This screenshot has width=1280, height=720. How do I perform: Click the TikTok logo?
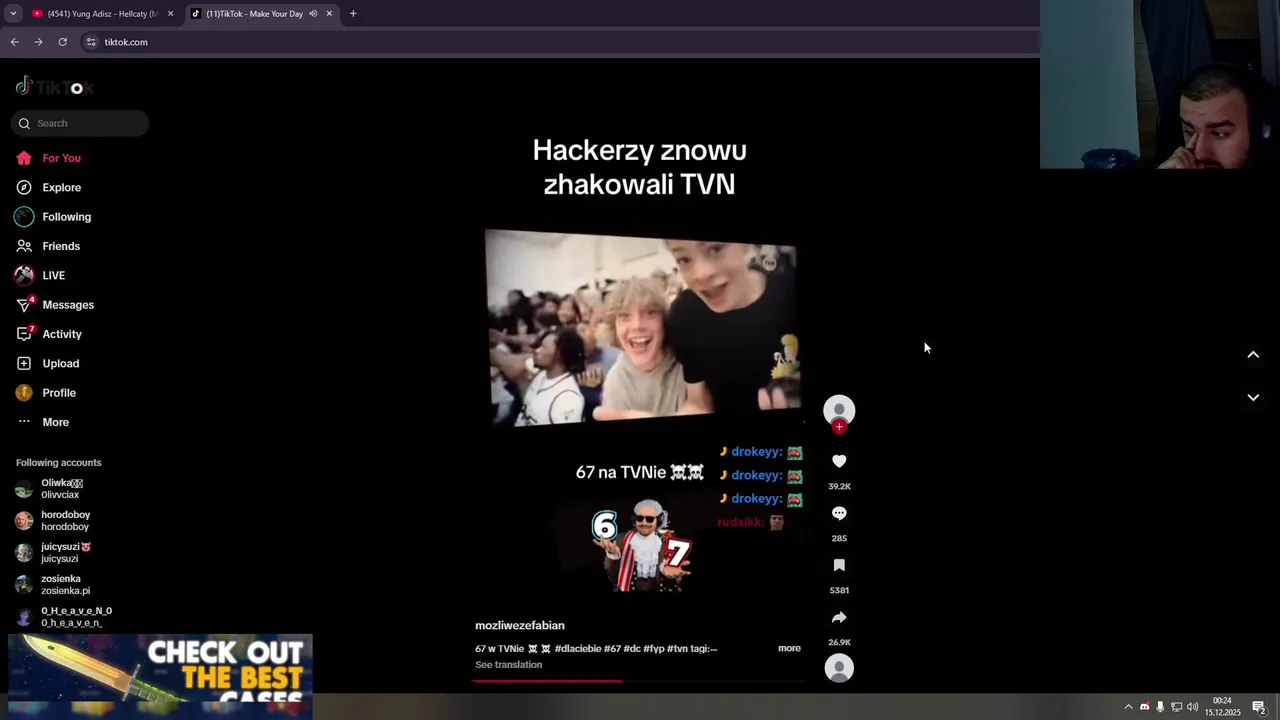point(54,87)
